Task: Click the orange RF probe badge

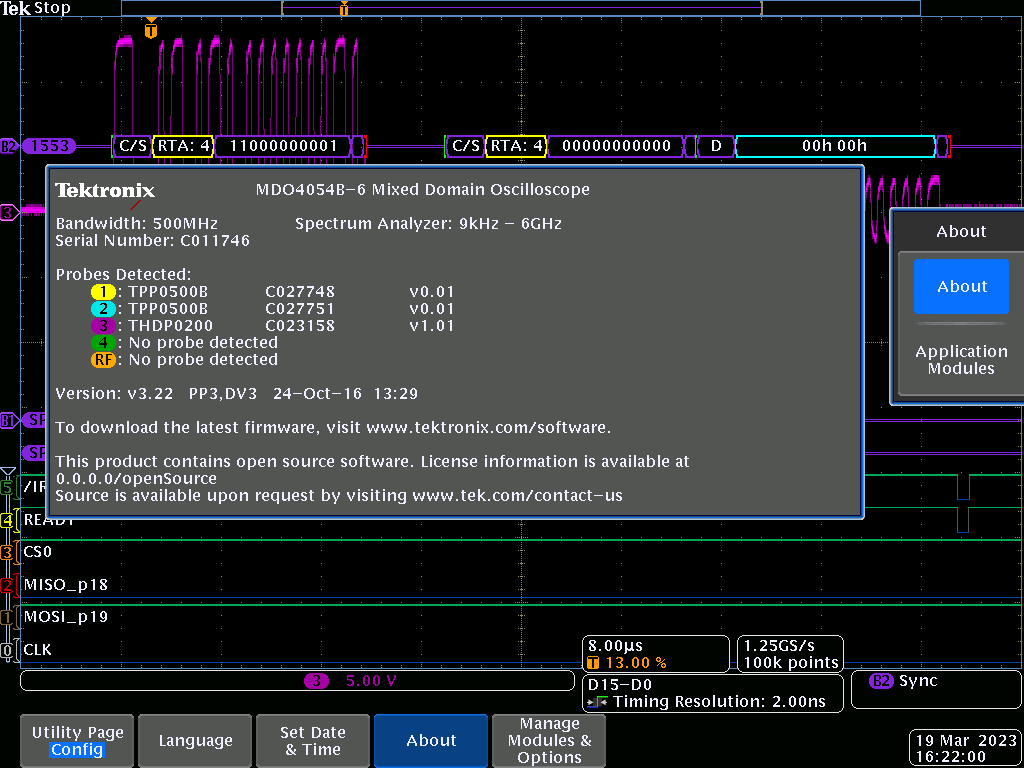Action: pos(103,359)
